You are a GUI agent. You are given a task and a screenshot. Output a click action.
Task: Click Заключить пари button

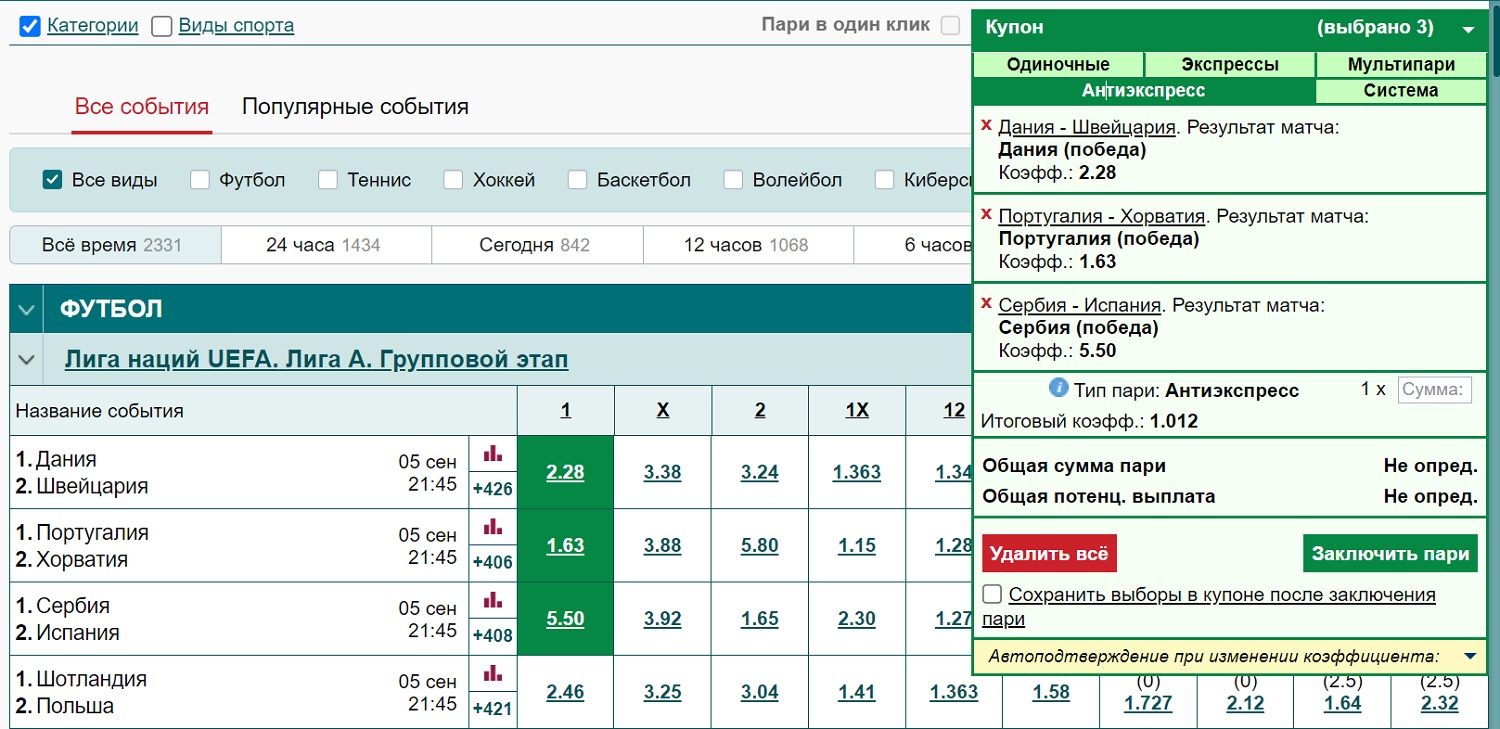pyautogui.click(x=1390, y=554)
